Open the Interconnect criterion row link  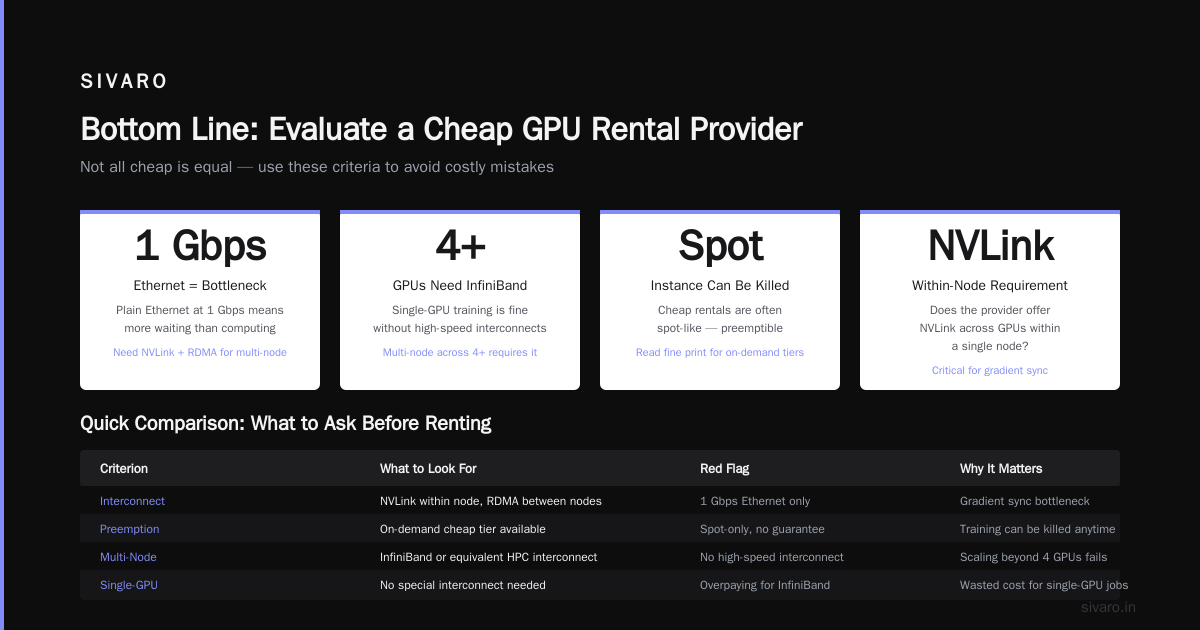pyautogui.click(x=132, y=501)
